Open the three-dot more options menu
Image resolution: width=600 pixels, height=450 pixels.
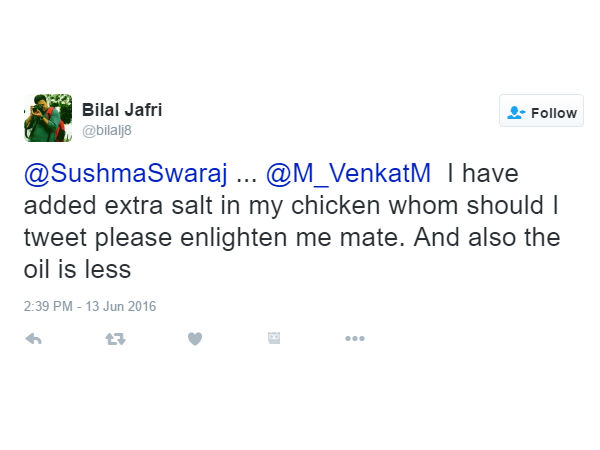coord(355,339)
